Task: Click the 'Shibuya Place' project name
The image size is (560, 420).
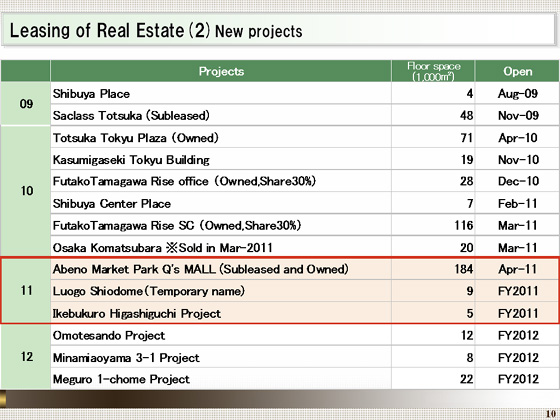Action: click(x=91, y=94)
